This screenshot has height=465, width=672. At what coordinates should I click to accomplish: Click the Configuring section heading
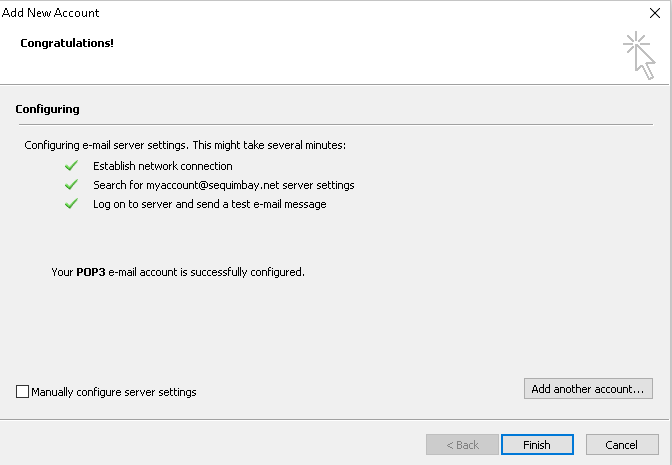(48, 109)
